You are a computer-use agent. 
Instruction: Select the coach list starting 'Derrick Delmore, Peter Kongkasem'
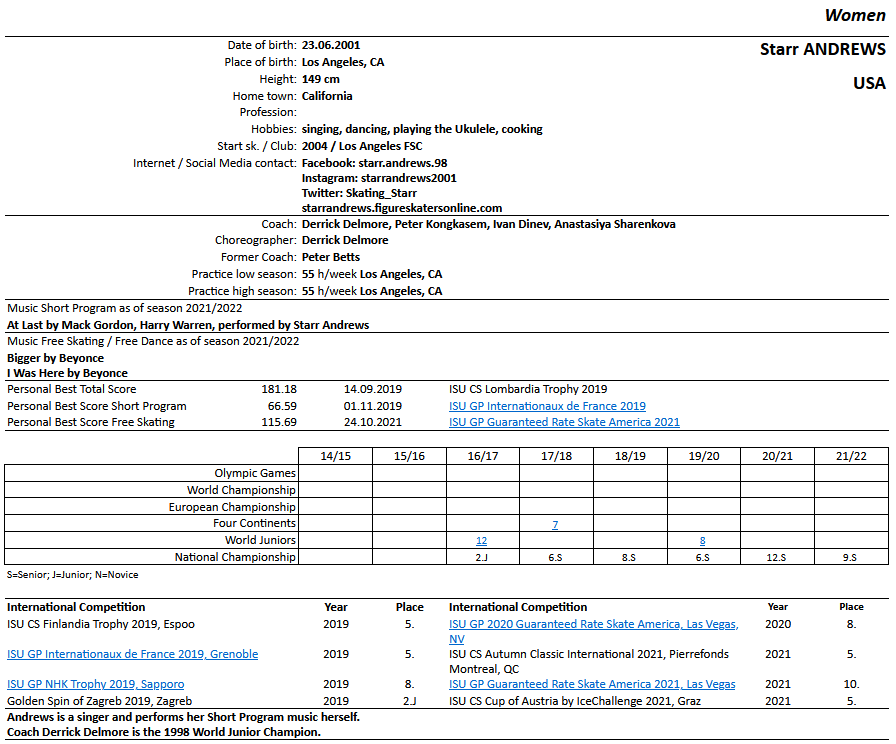click(489, 224)
